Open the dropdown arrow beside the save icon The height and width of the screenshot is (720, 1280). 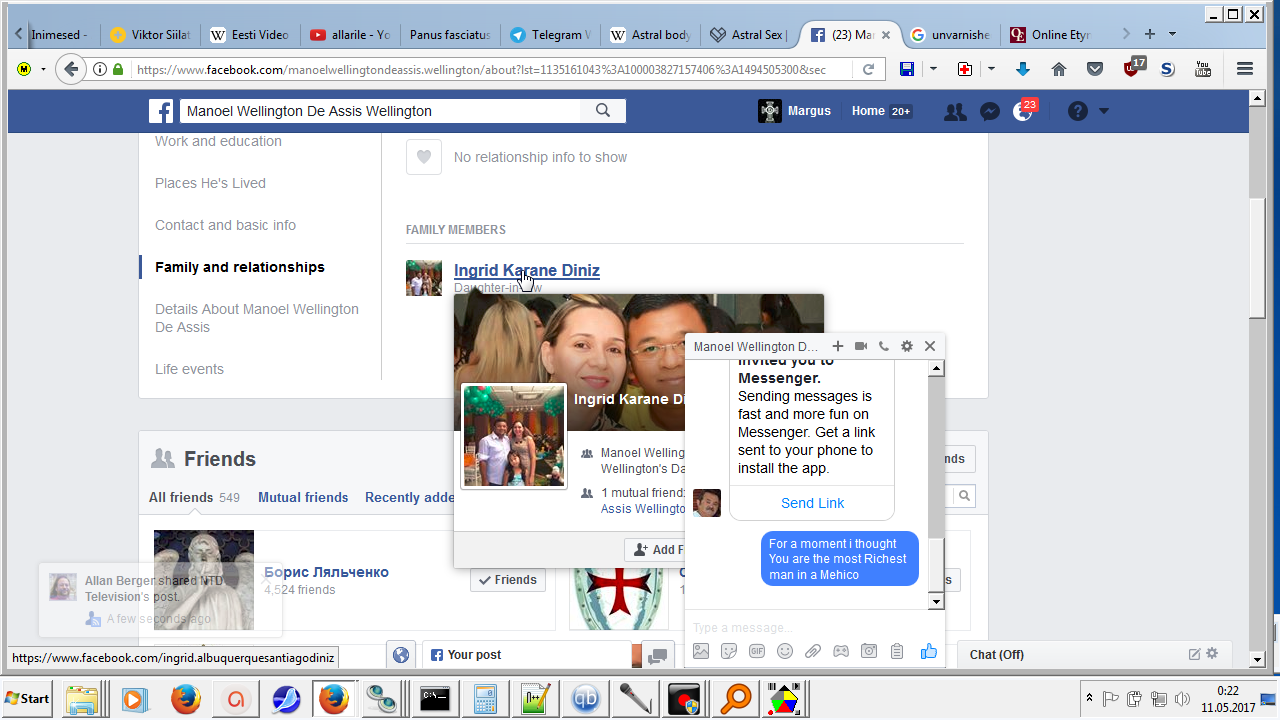click(933, 69)
